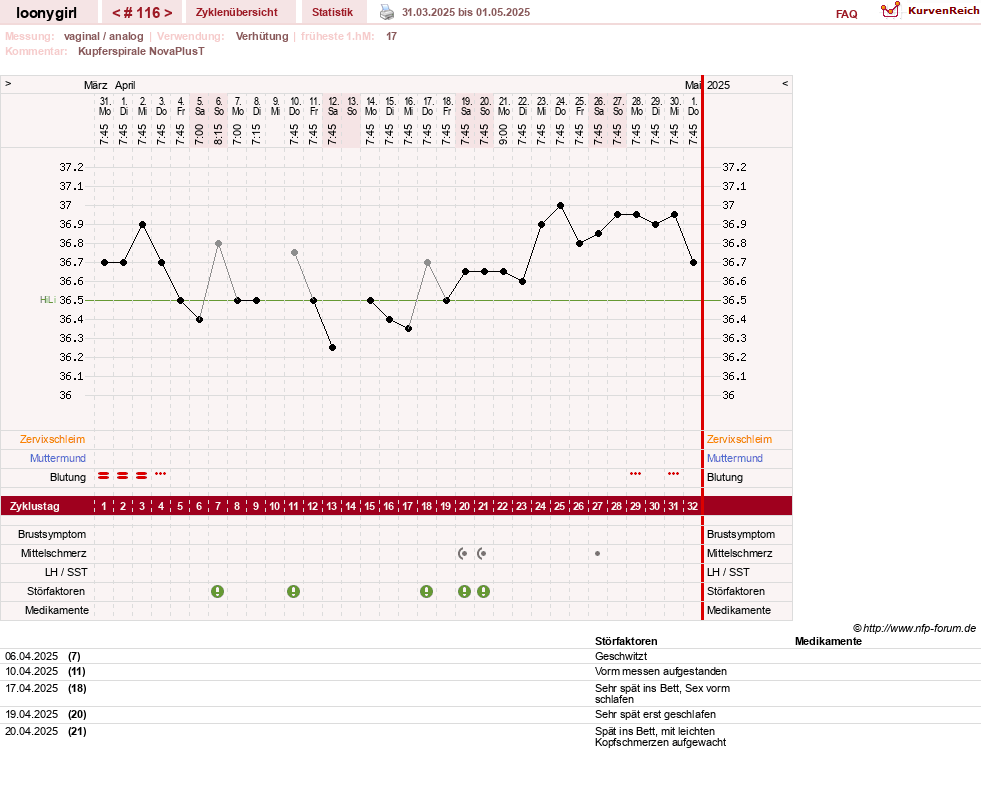Click the 'Geschwitzt' note
This screenshot has width=981, height=788.
tap(621, 657)
